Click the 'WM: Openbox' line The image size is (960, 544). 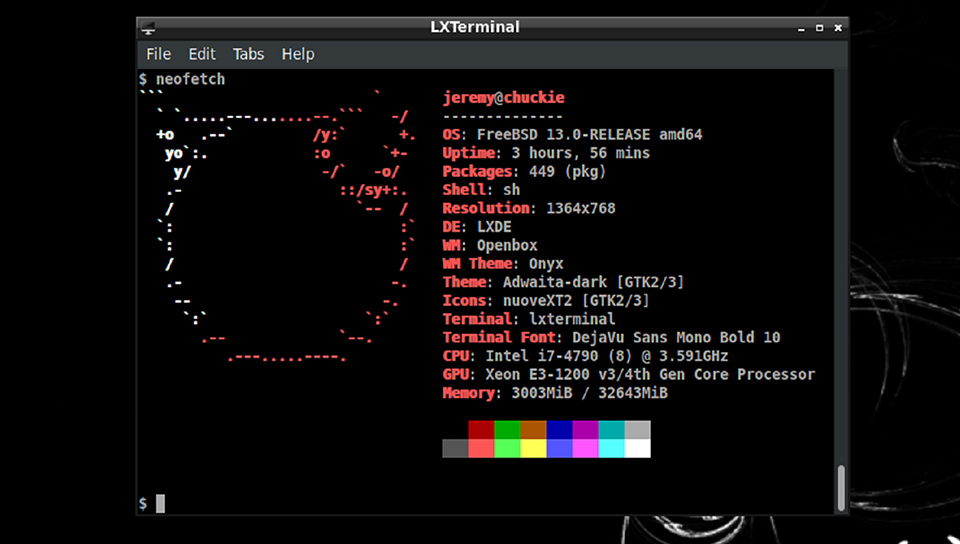(x=490, y=245)
